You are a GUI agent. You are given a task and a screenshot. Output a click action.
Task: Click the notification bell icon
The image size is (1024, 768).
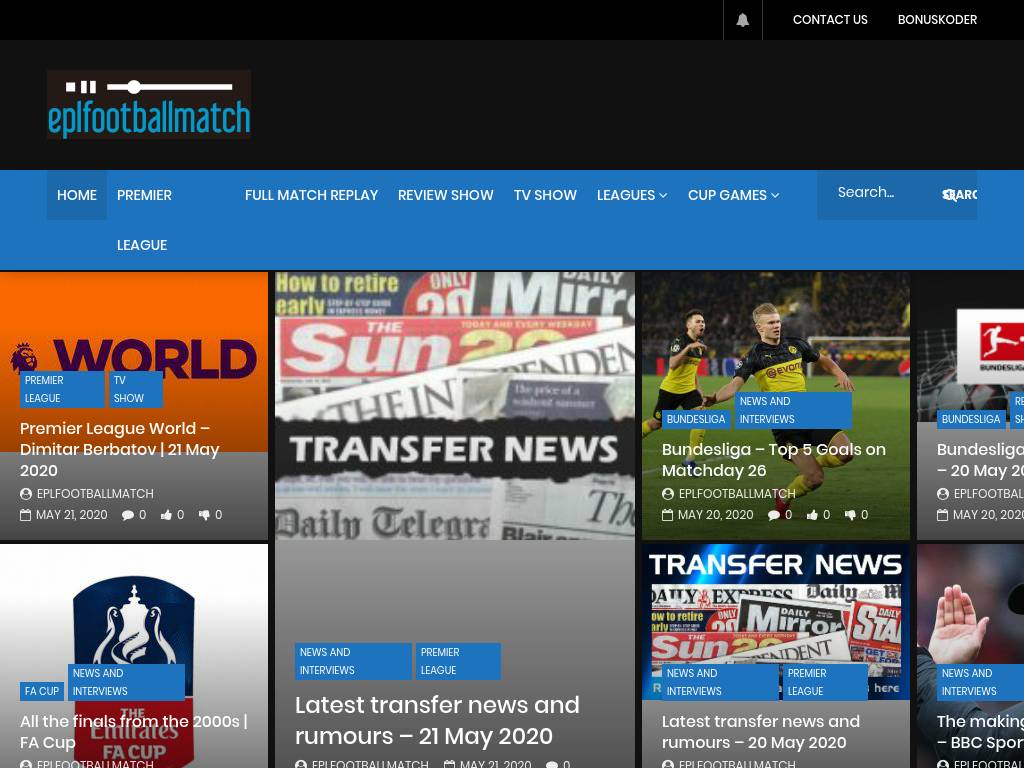742,20
